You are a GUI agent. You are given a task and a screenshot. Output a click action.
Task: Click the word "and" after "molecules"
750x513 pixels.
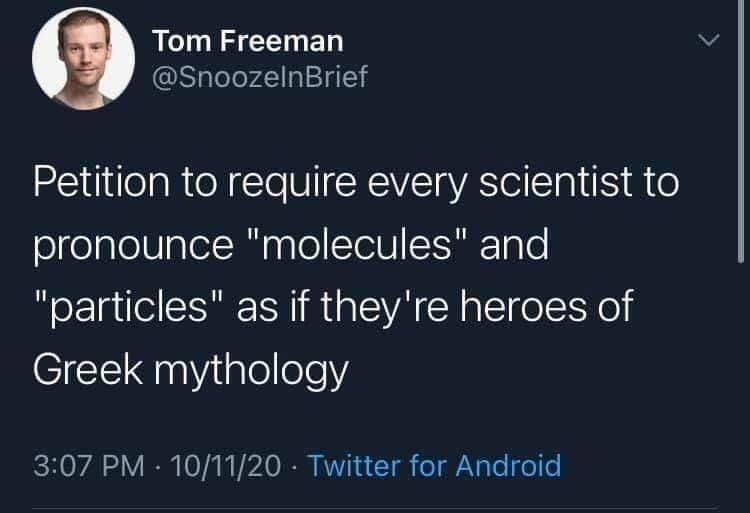tap(513, 245)
